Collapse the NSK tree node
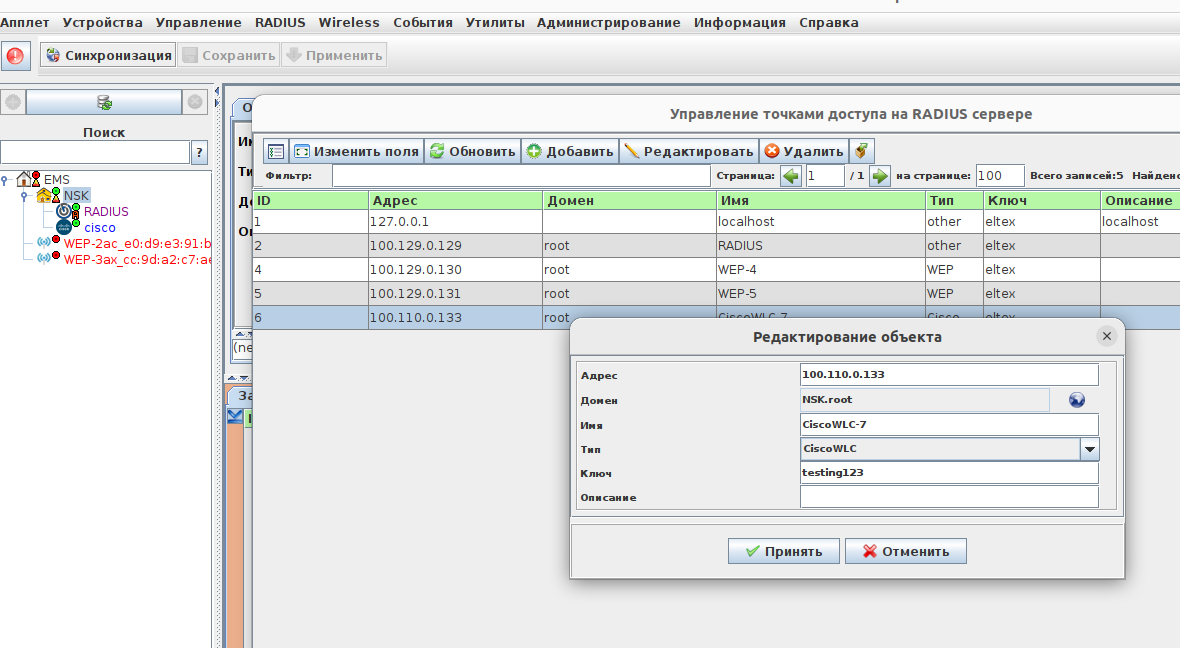Image resolution: width=1180 pixels, height=648 pixels. [x=25, y=196]
